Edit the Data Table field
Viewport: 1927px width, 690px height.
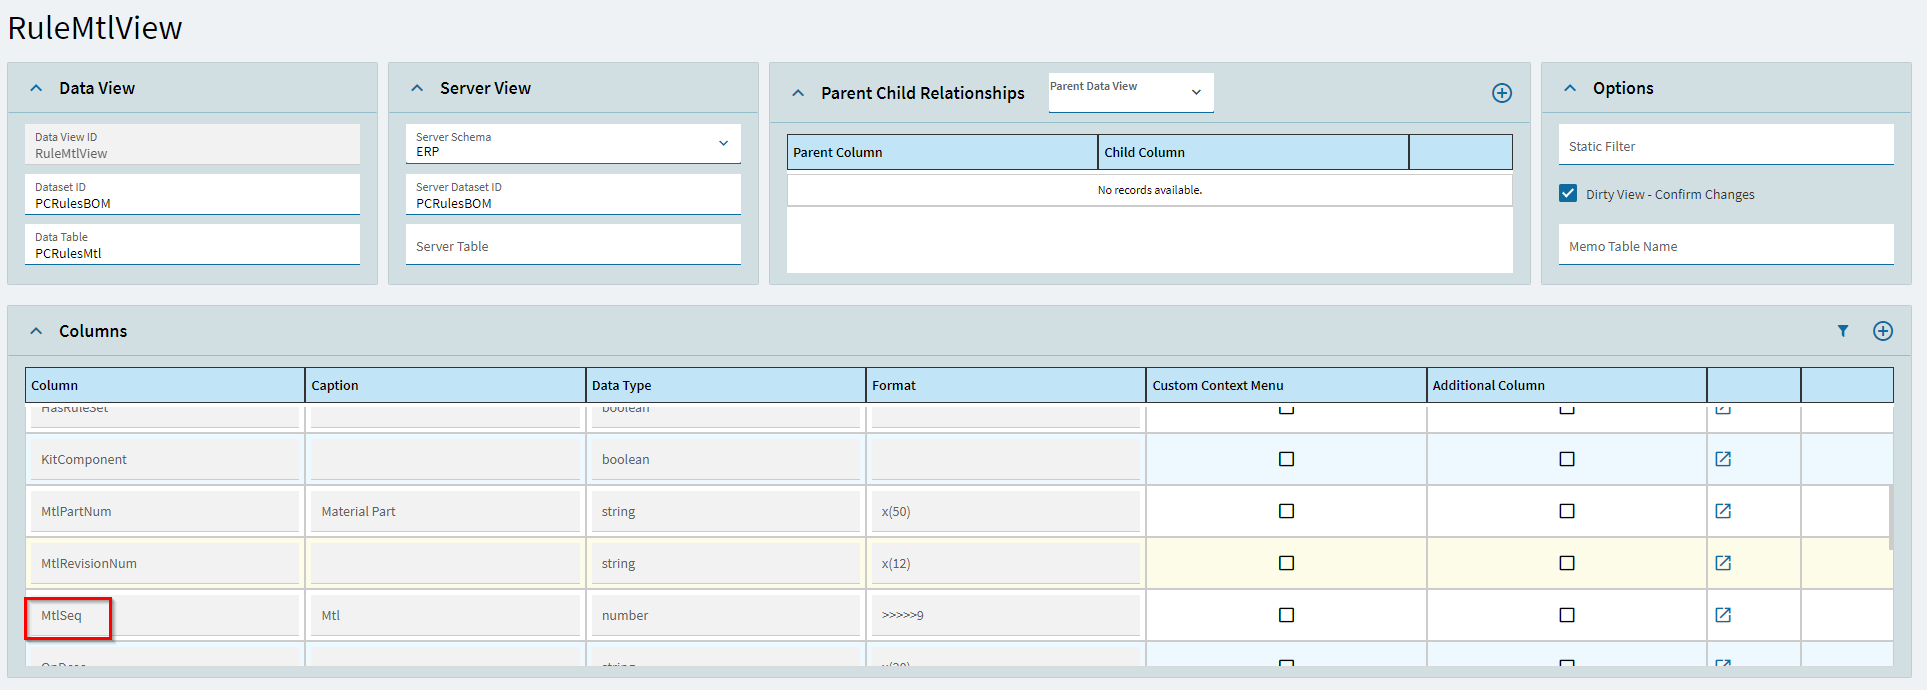click(x=192, y=244)
